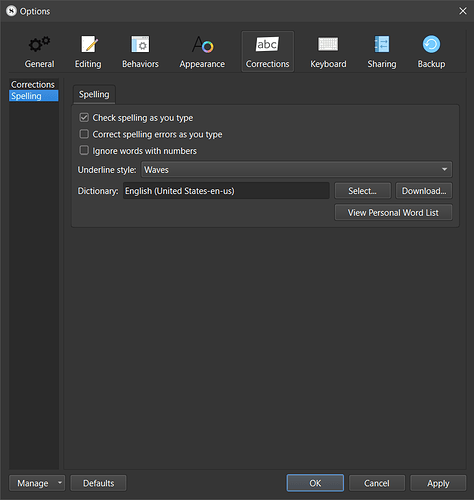This screenshot has height=500, width=474.
Task: Select Spelling in the left list
Action: tap(33, 96)
